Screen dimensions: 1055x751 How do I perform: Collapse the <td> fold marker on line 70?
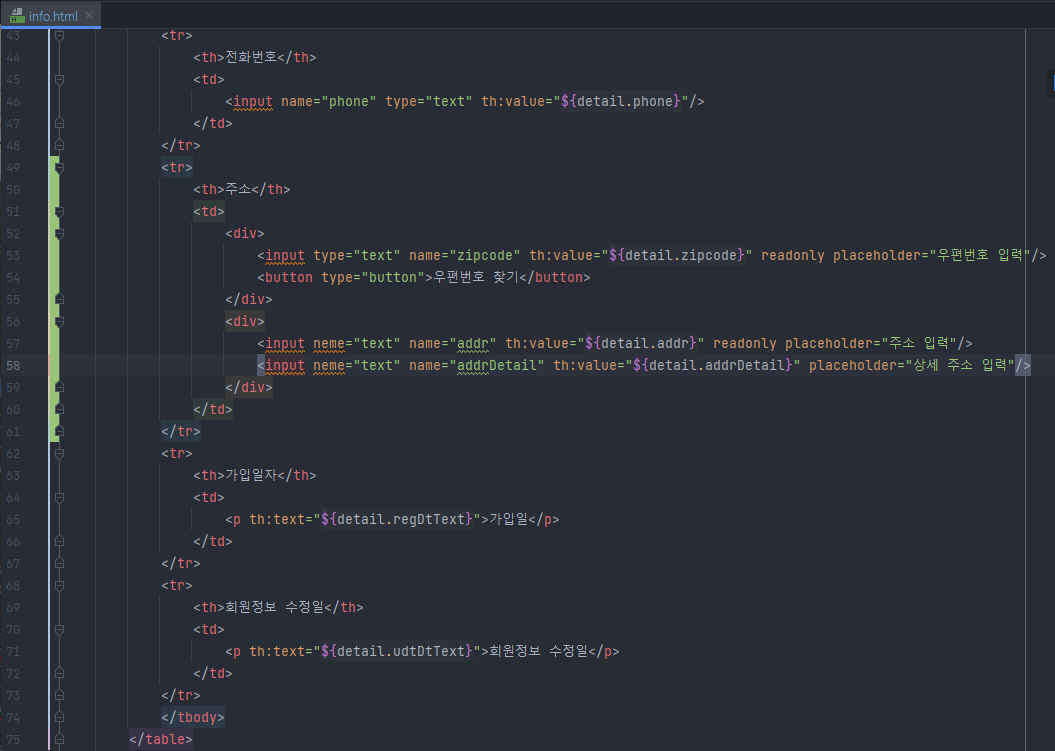[x=59, y=629]
